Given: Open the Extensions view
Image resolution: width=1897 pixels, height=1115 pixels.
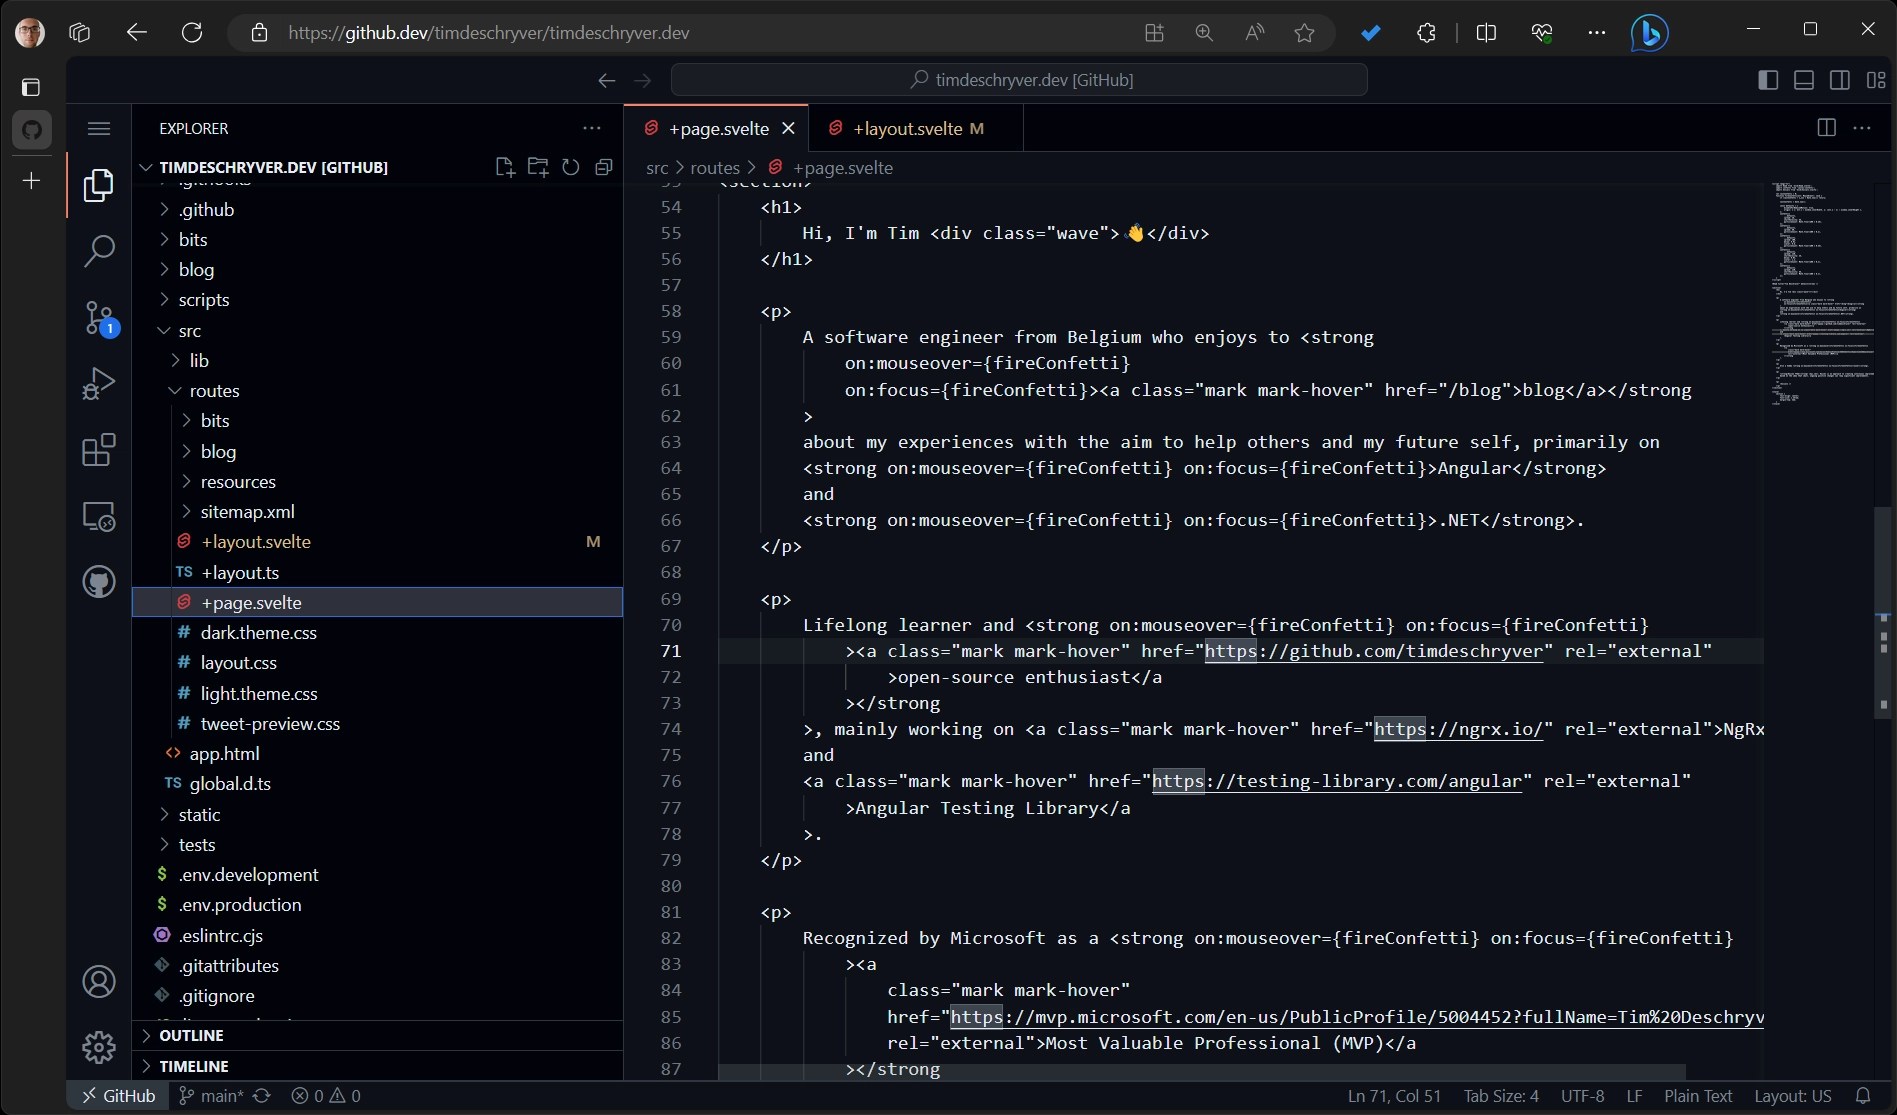Looking at the screenshot, I should [98, 450].
